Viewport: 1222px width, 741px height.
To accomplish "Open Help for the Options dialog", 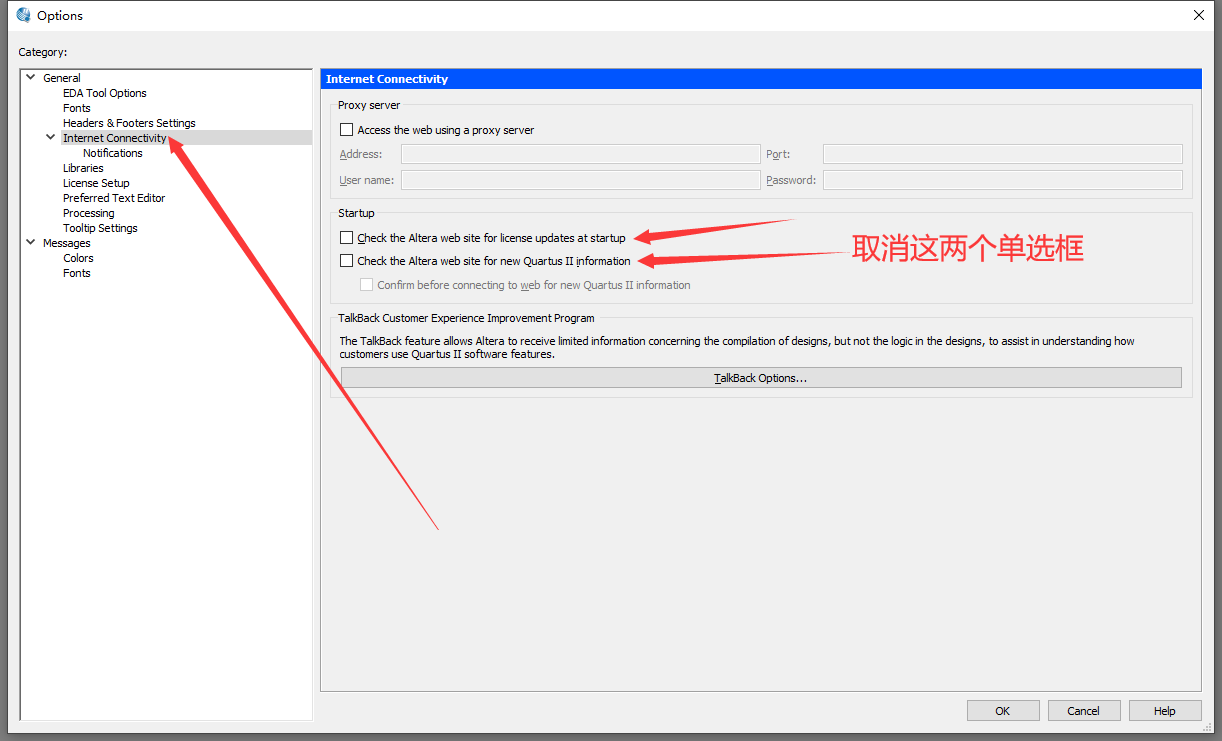I will pos(1165,711).
